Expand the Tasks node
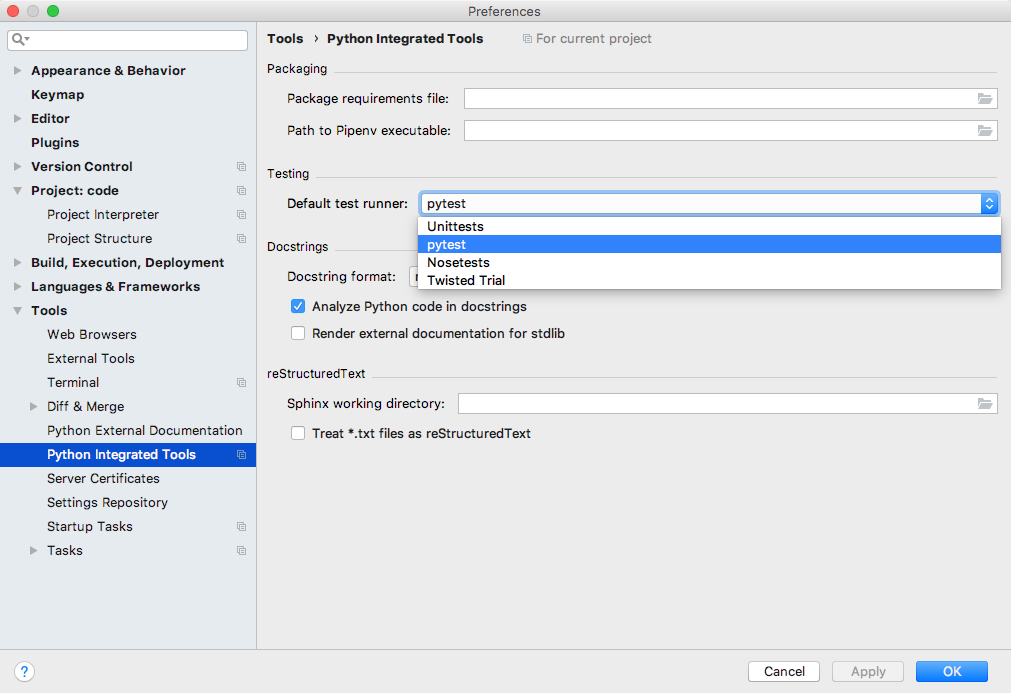The width and height of the screenshot is (1011, 693). [x=34, y=551]
